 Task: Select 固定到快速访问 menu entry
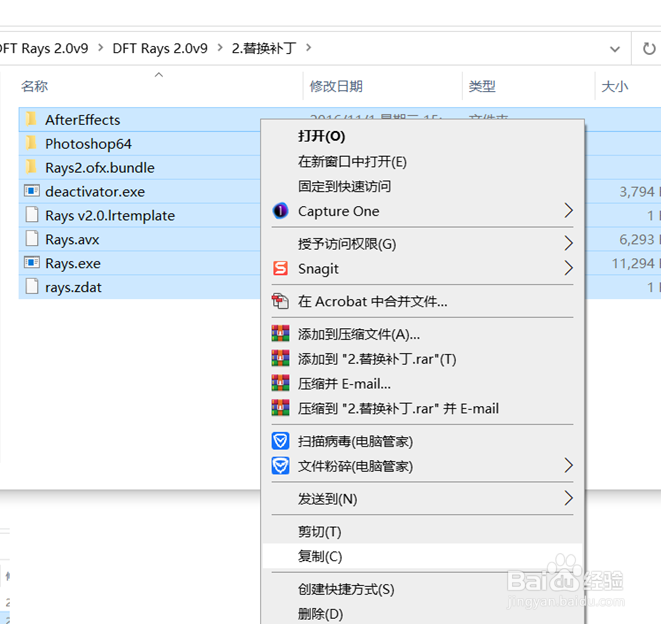[422, 186]
